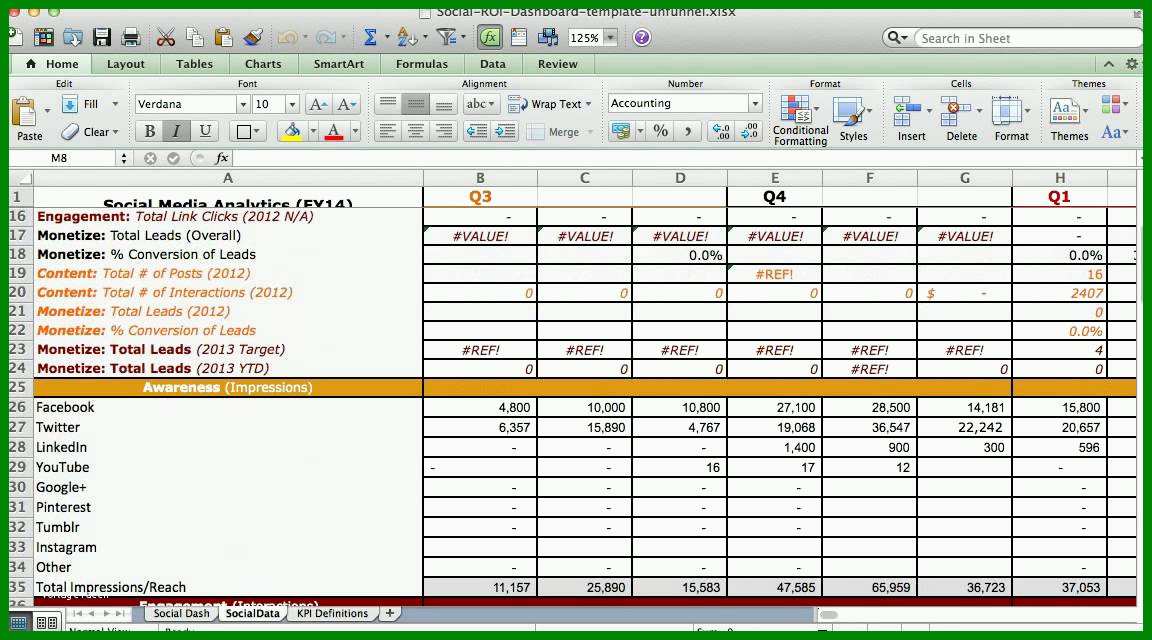Viewport: 1152px width, 640px height.
Task: Open the KPI Definitions sheet tab
Action: [332, 613]
